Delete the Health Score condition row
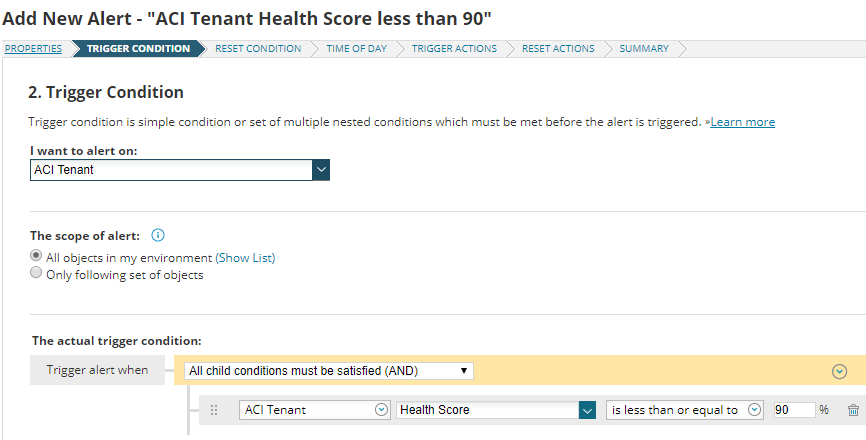Viewport: 866px width, 440px height. [x=852, y=410]
